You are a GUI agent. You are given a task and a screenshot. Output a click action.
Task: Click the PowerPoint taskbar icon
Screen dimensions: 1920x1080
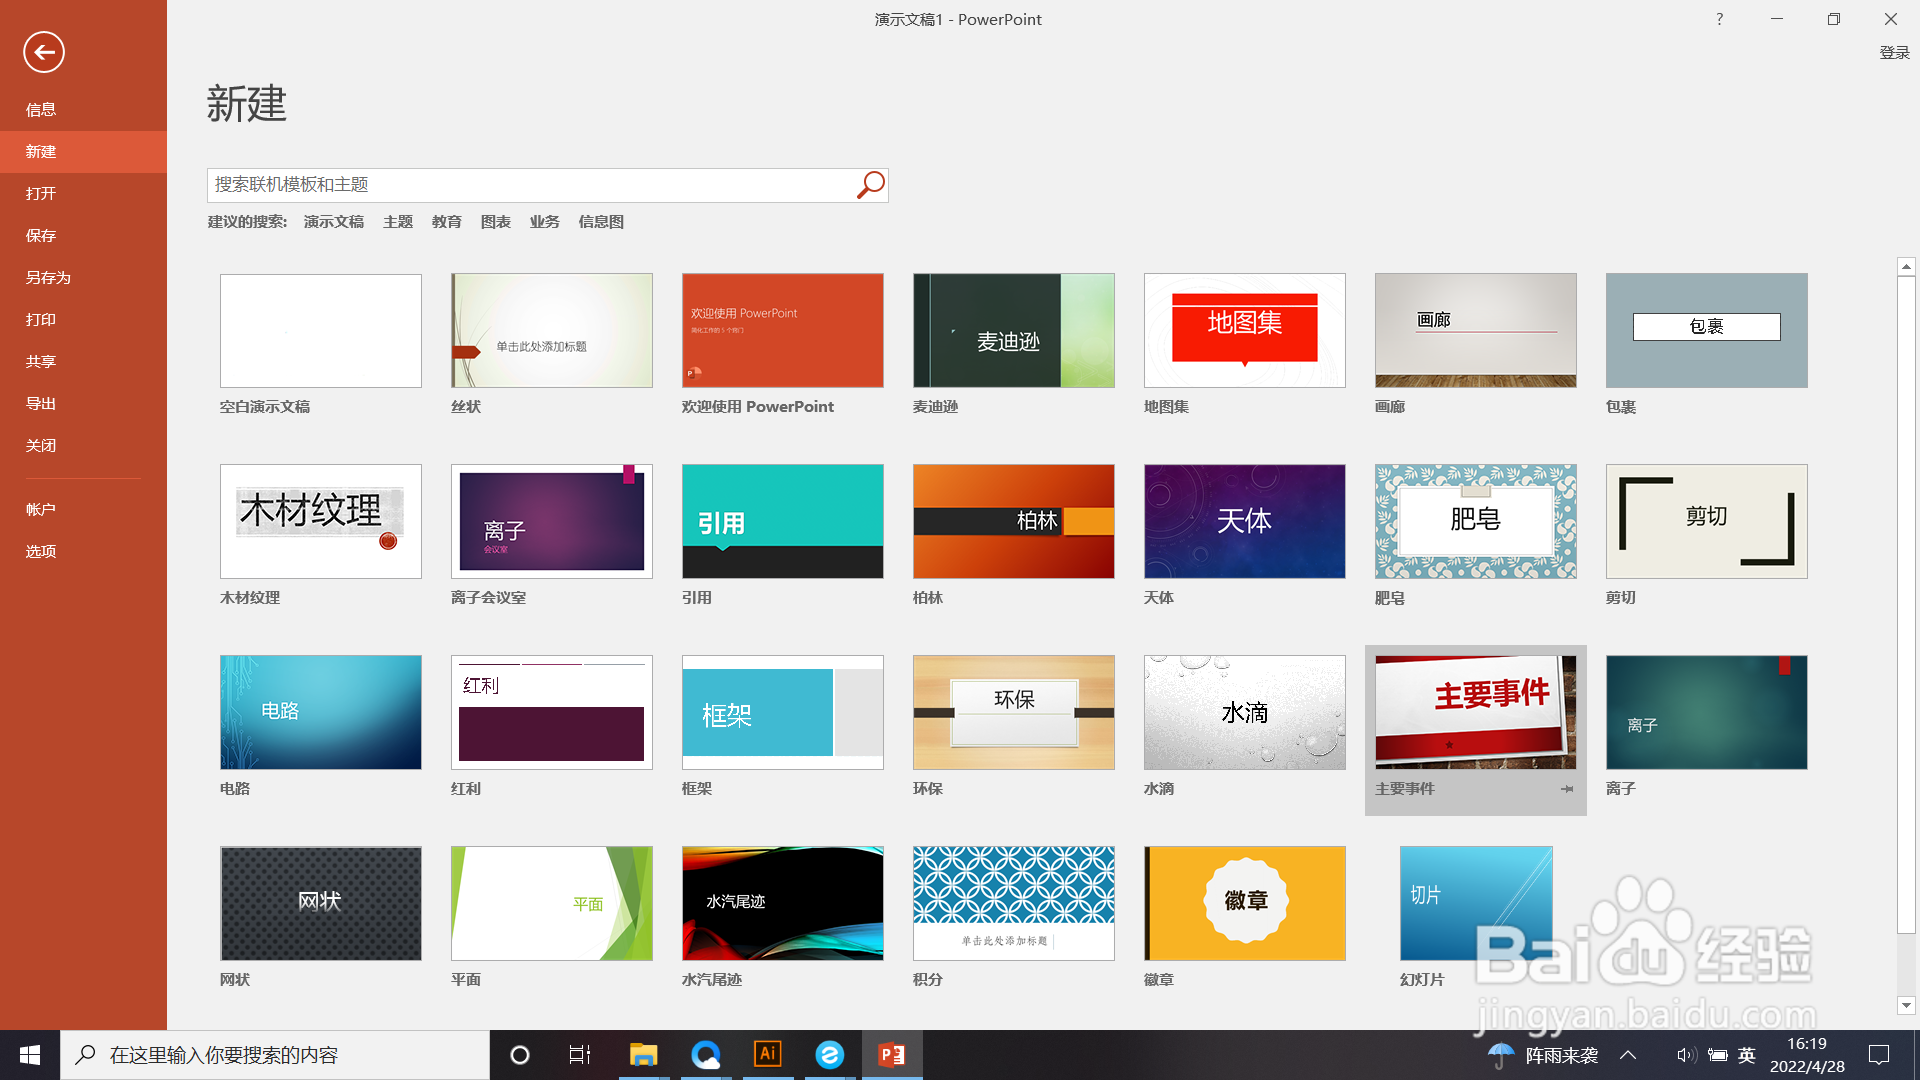click(x=891, y=1054)
